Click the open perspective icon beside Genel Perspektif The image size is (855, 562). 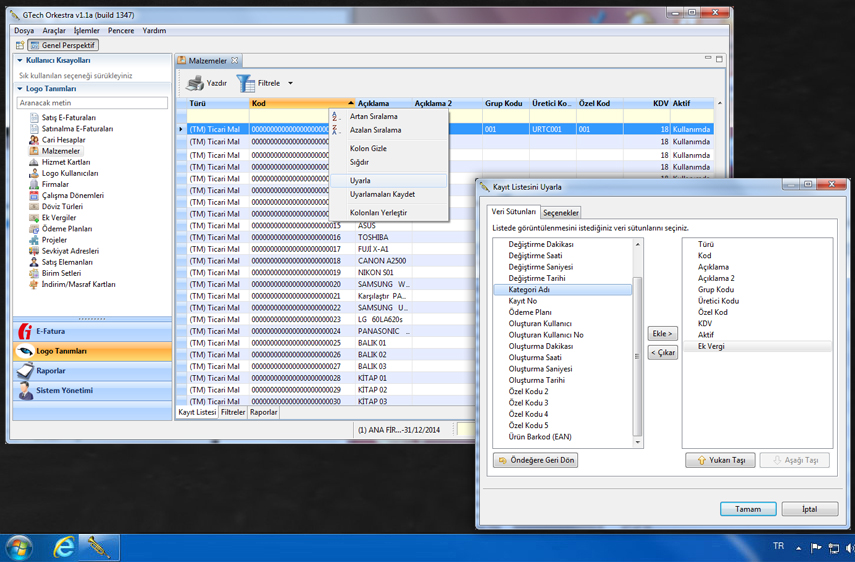click(x=19, y=45)
